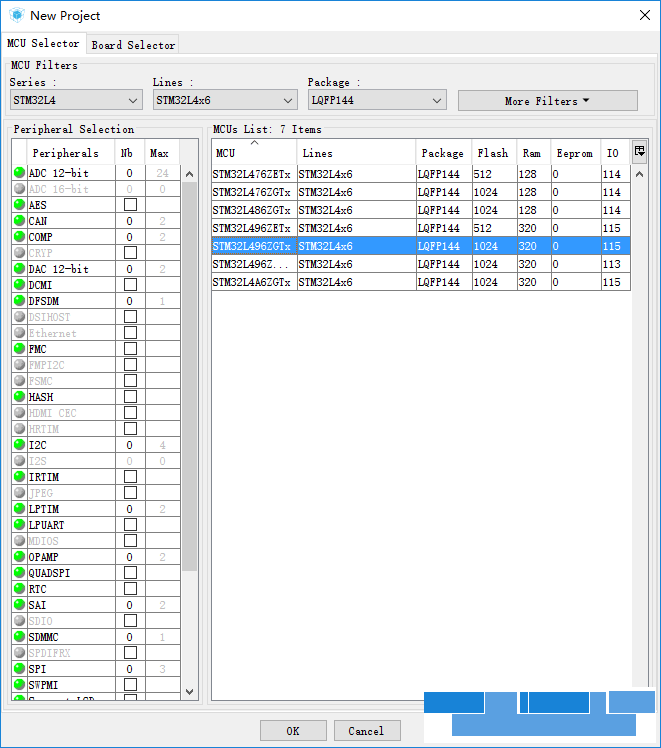Click the grey indicator next to Ethernet
Screen dimensions: 661x748
click(x=20, y=332)
